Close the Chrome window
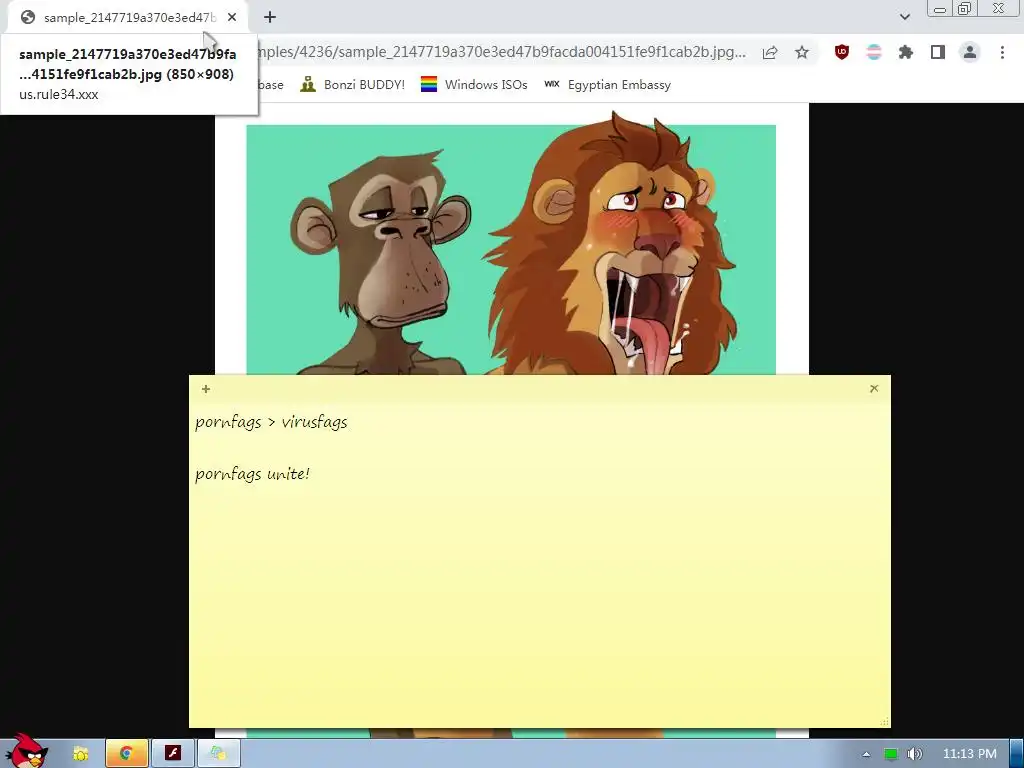This screenshot has height=768, width=1024. coord(999,9)
